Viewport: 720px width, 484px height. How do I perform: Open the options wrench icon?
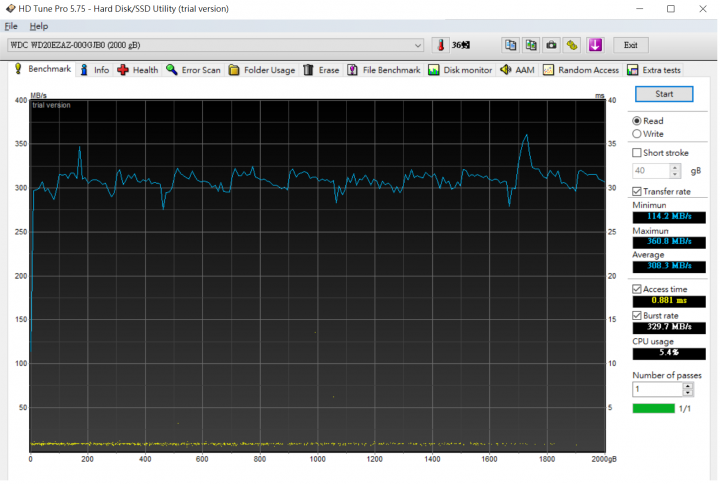572,45
